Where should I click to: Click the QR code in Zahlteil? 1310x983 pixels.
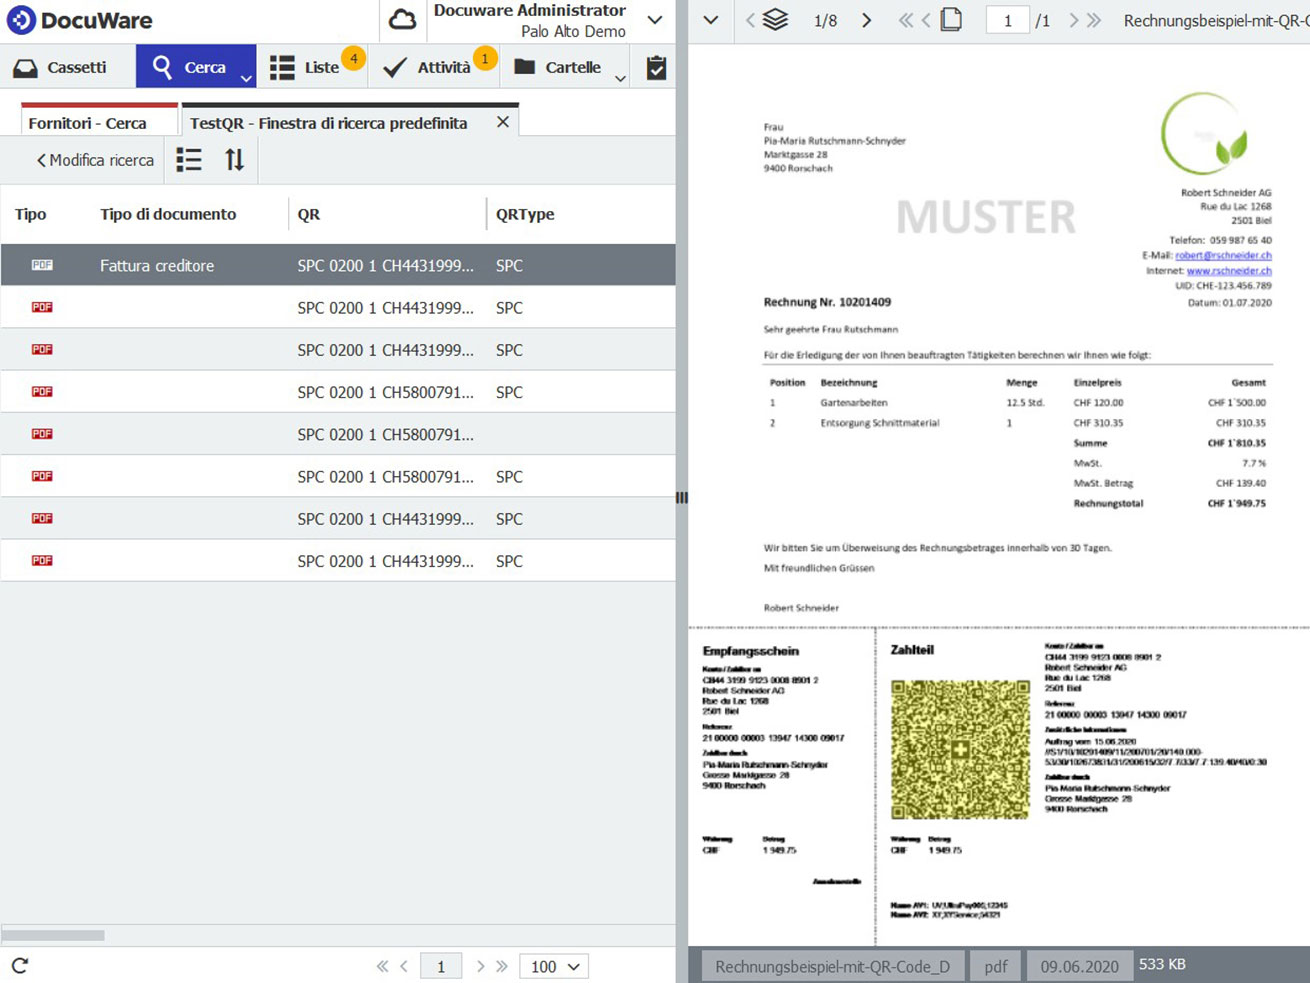click(x=960, y=750)
